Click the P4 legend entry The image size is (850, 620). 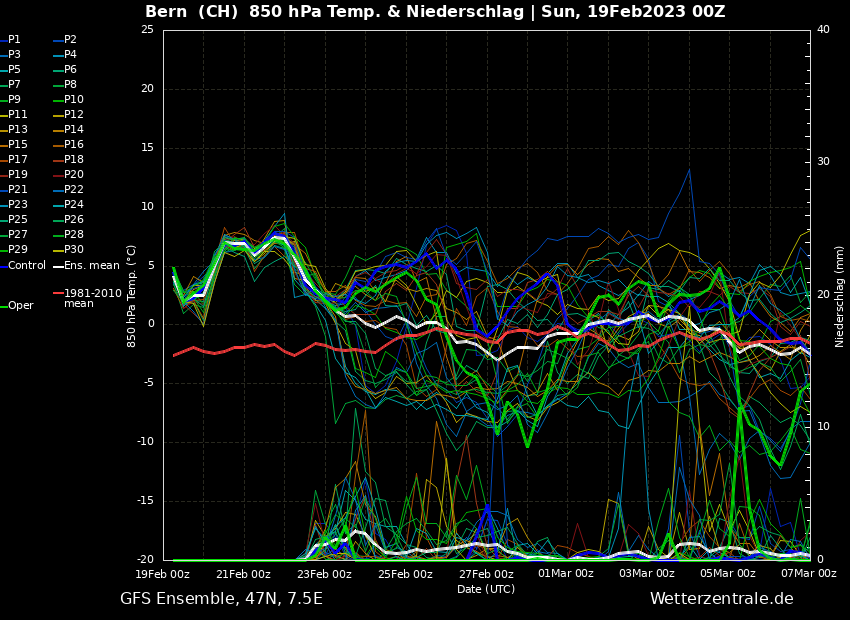(65, 55)
